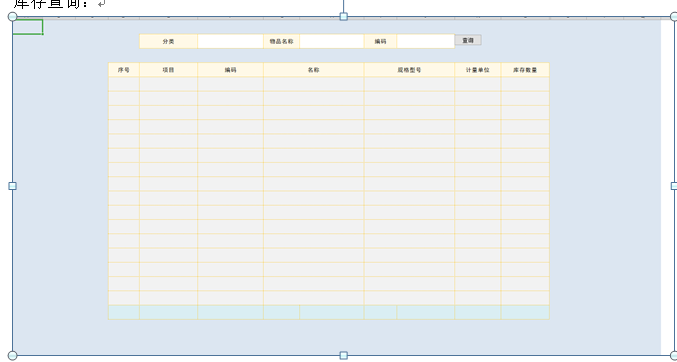Click the green-outlined selected cell
The image size is (677, 362).
[x=28, y=27]
